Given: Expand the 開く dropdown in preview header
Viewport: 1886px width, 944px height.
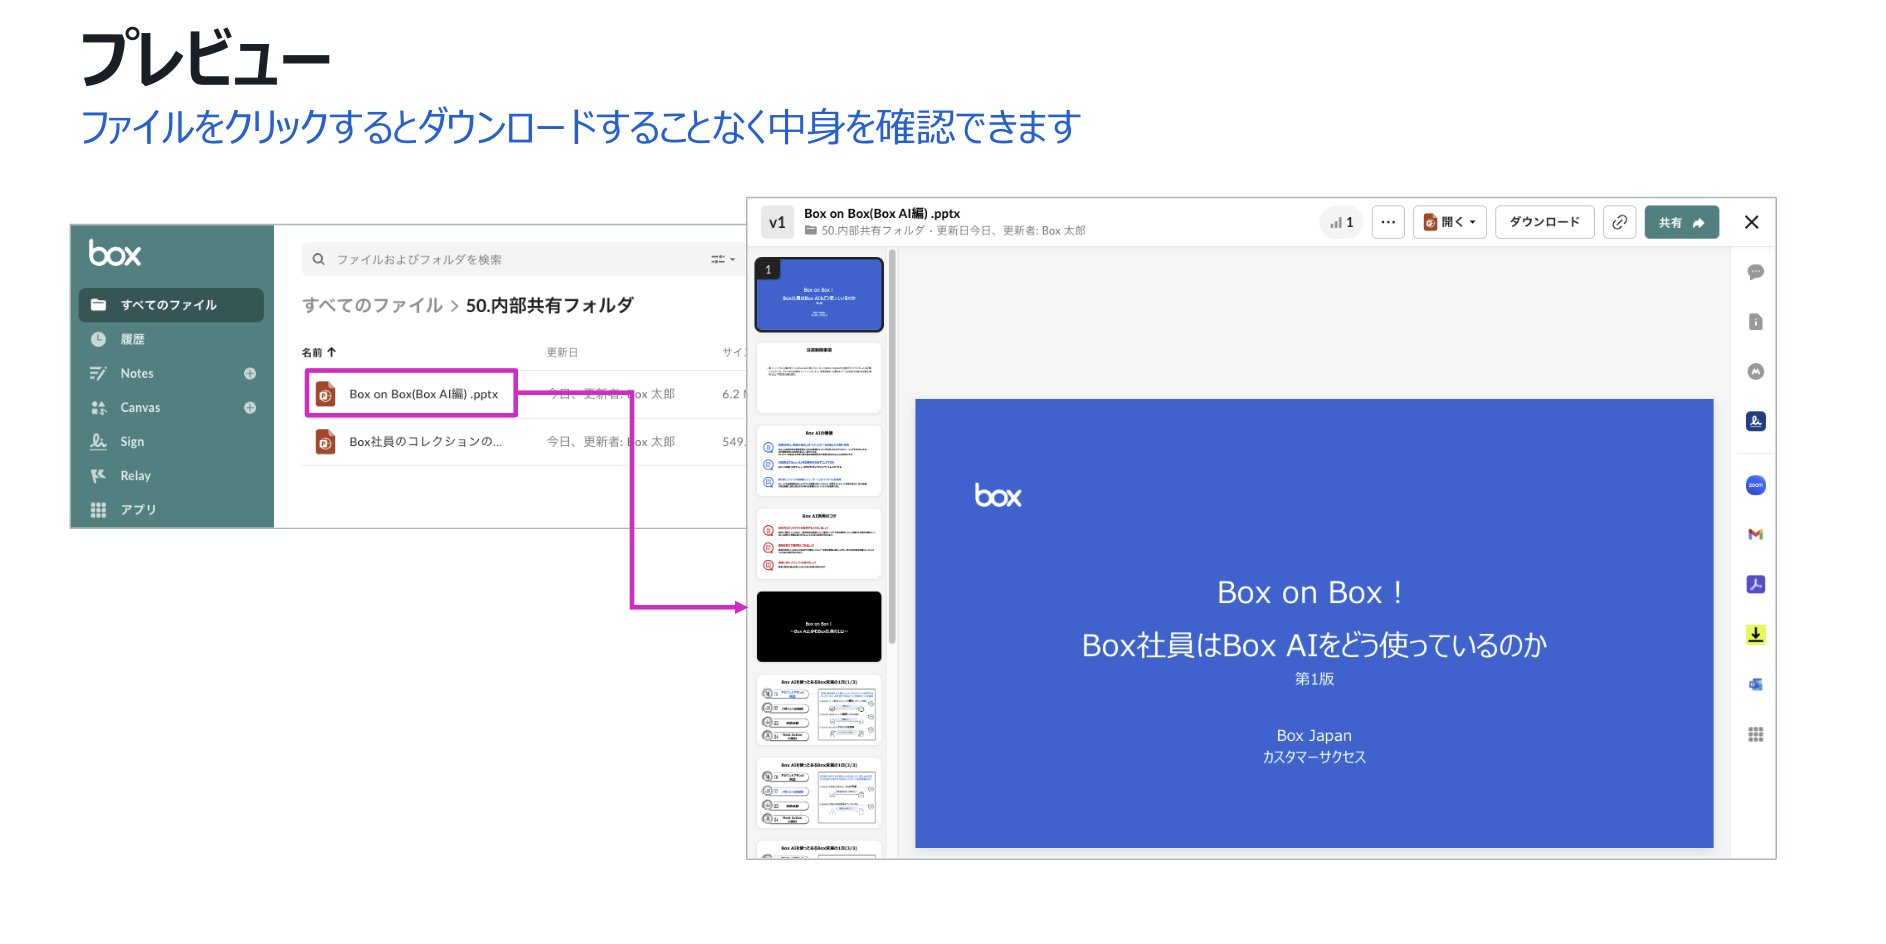Looking at the screenshot, I should pyautogui.click(x=1450, y=222).
